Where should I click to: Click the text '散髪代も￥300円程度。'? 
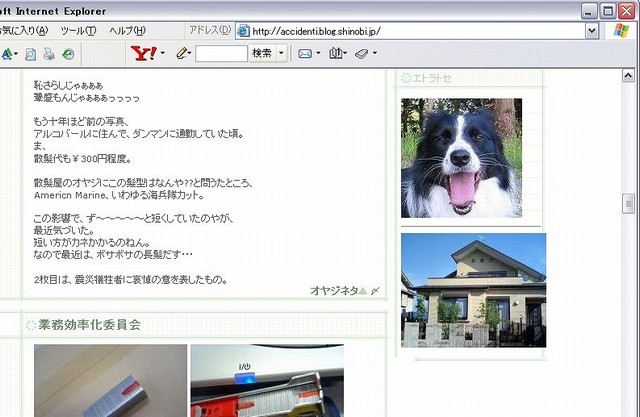coord(82,159)
